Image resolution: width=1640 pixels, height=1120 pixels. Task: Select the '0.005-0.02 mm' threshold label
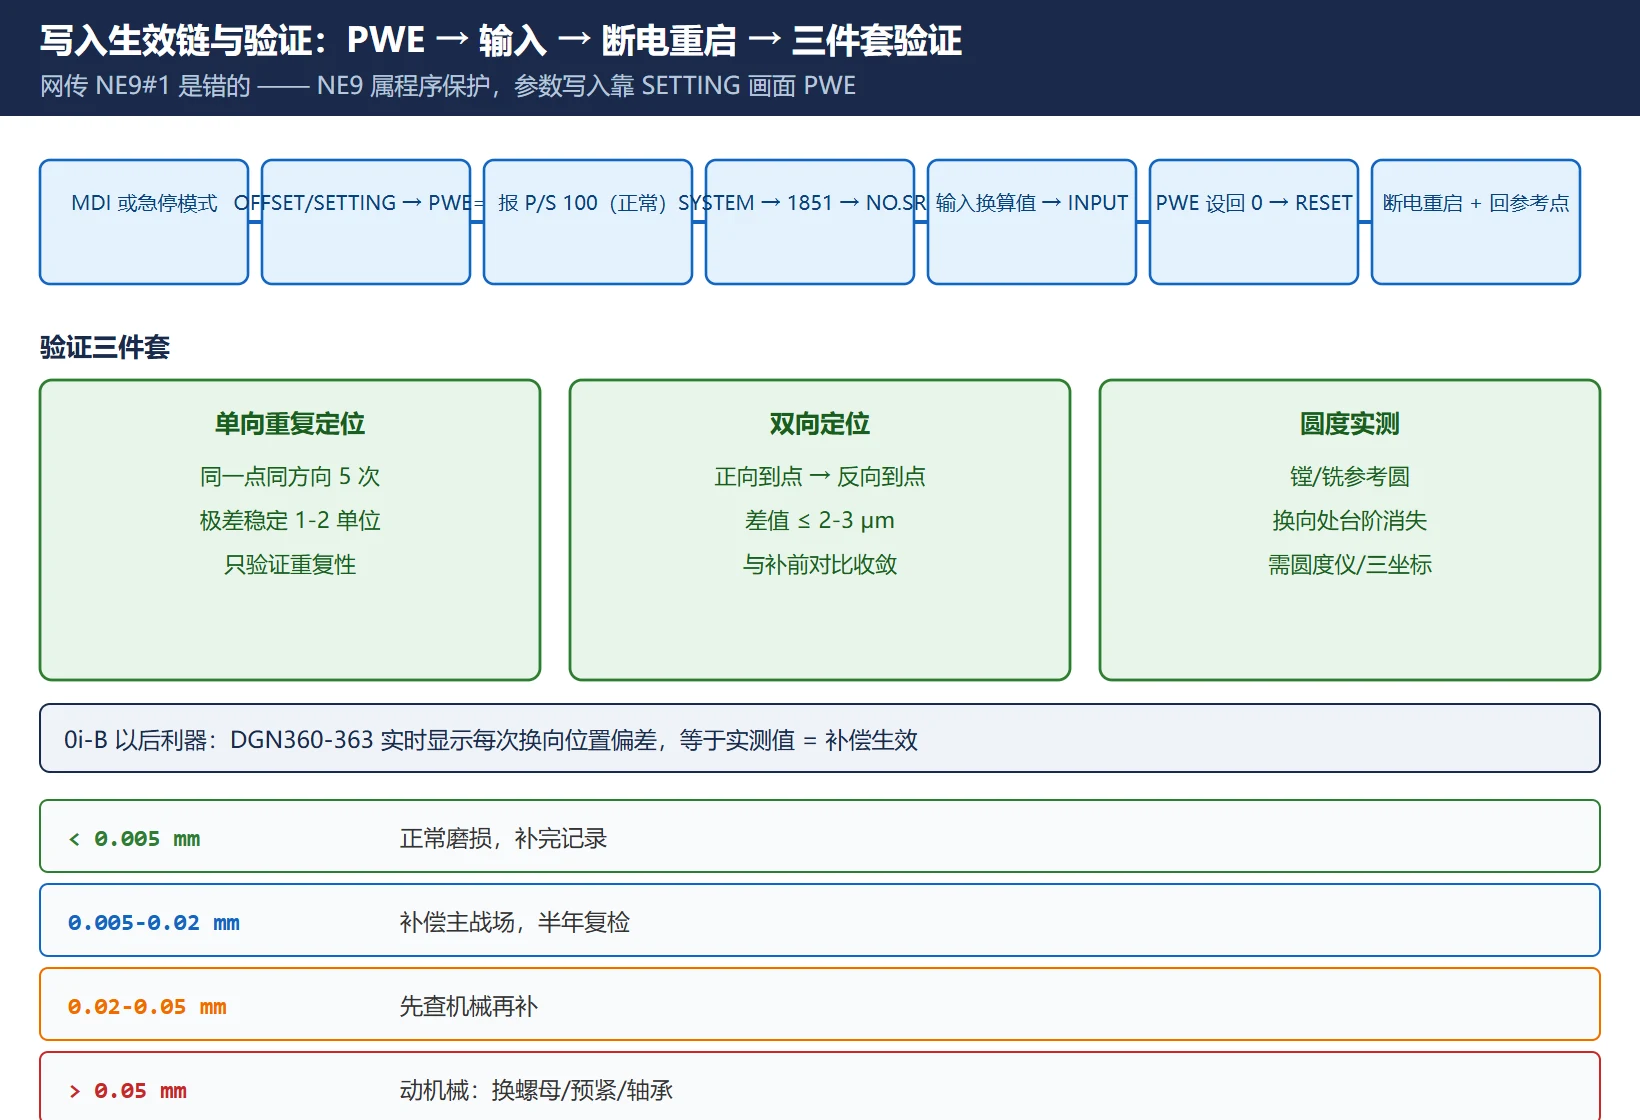154,922
